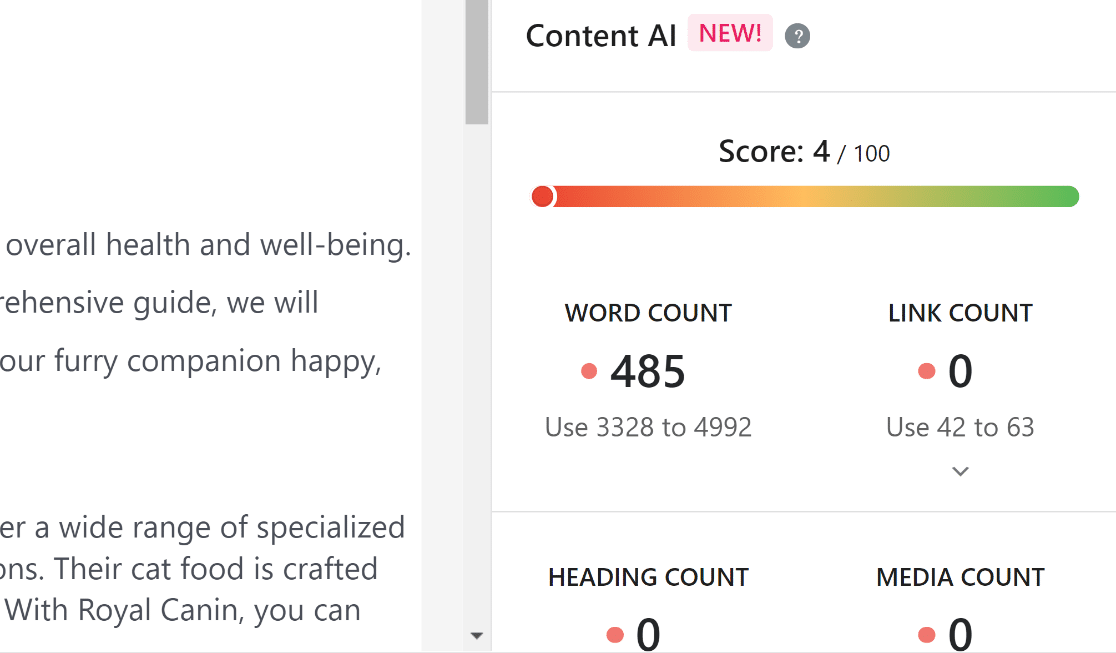Image resolution: width=1116 pixels, height=653 pixels.
Task: Click the Use 42 to 63 recommendation
Action: point(959,427)
